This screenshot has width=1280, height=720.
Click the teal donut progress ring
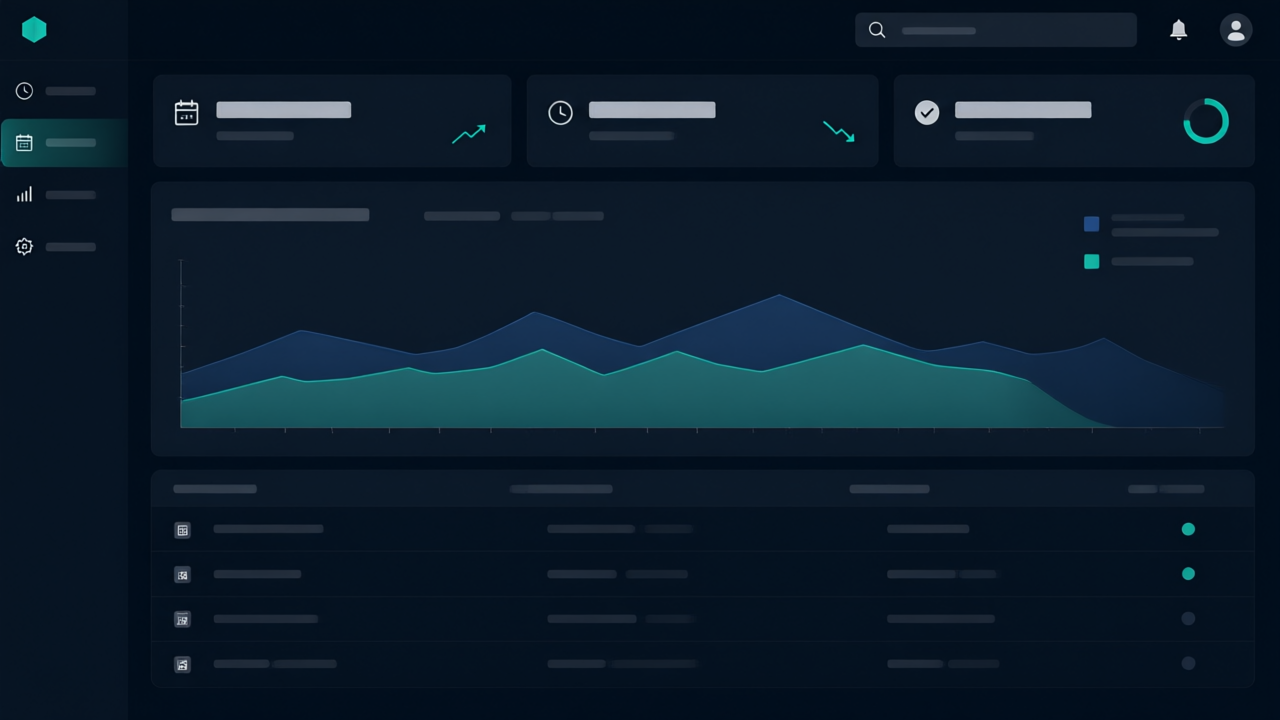tap(1206, 121)
